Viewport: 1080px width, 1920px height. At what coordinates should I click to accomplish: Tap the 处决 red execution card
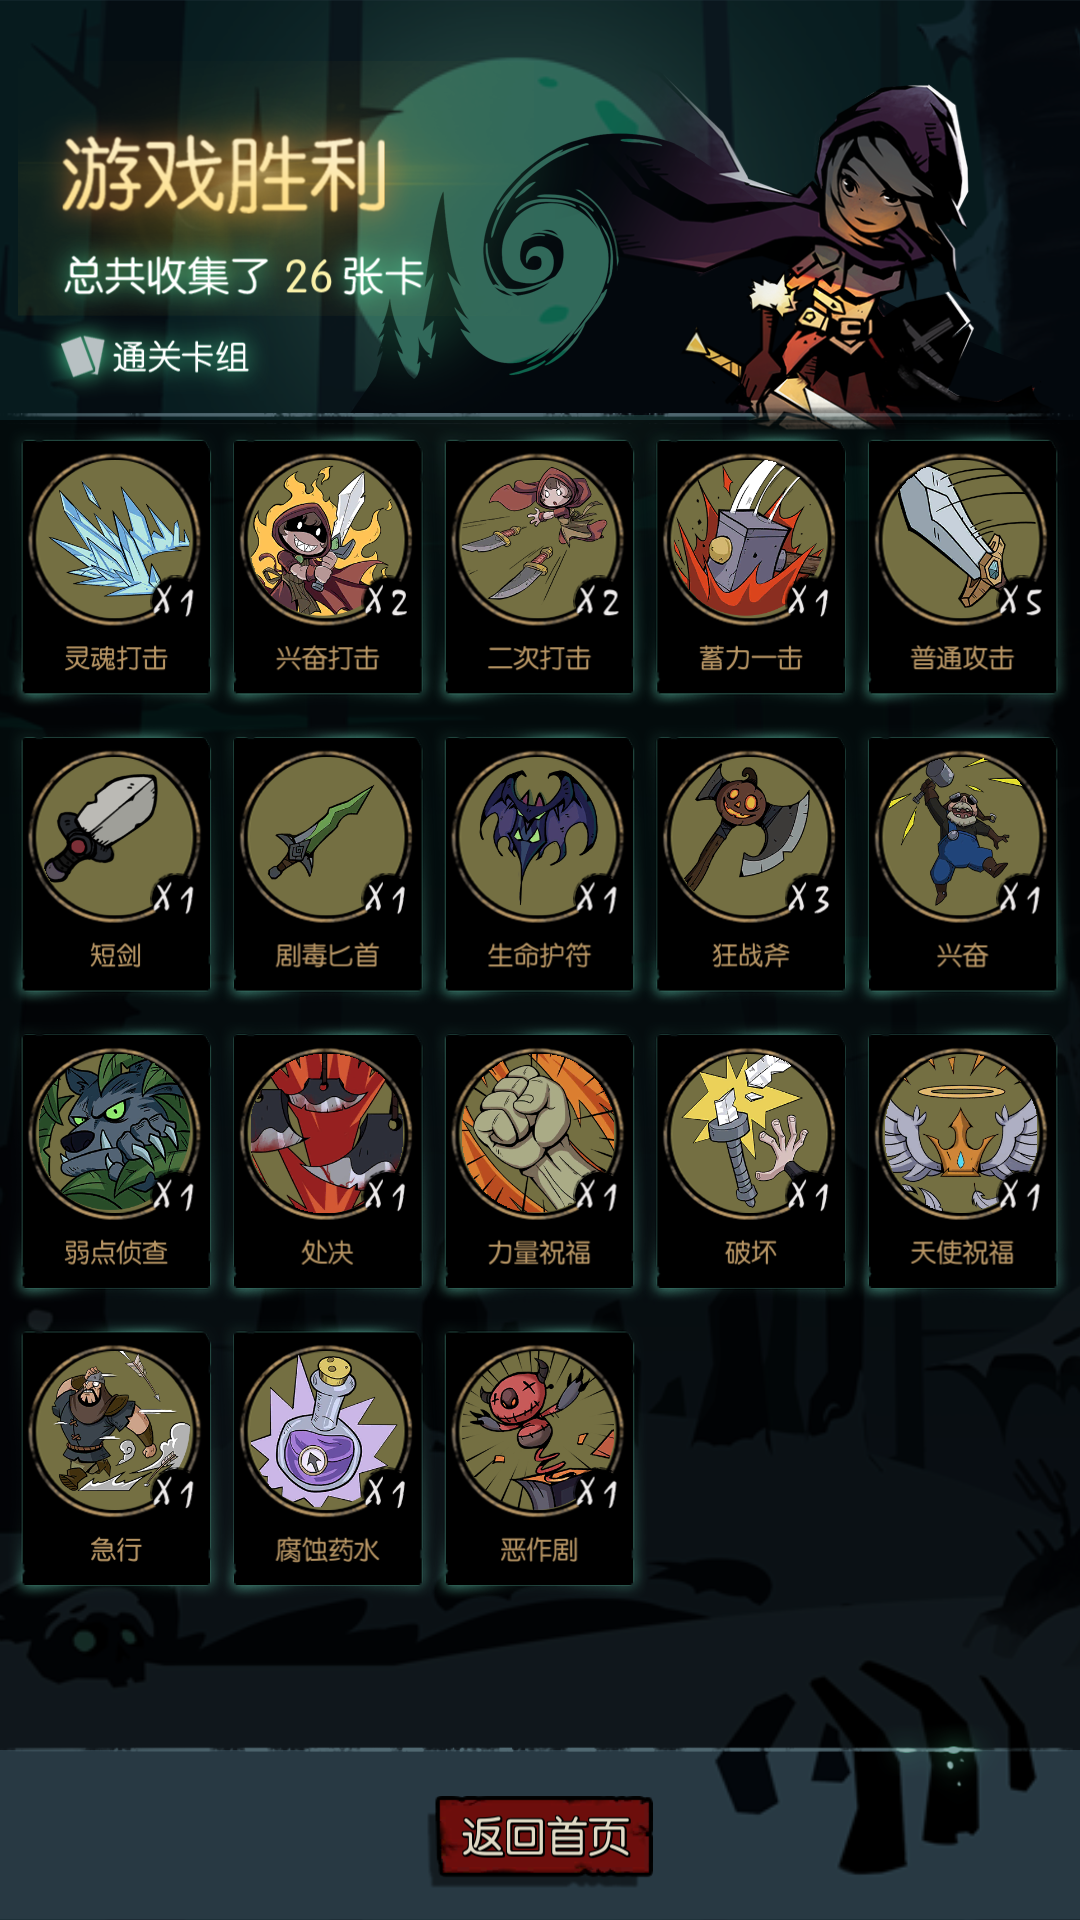coord(327,1161)
